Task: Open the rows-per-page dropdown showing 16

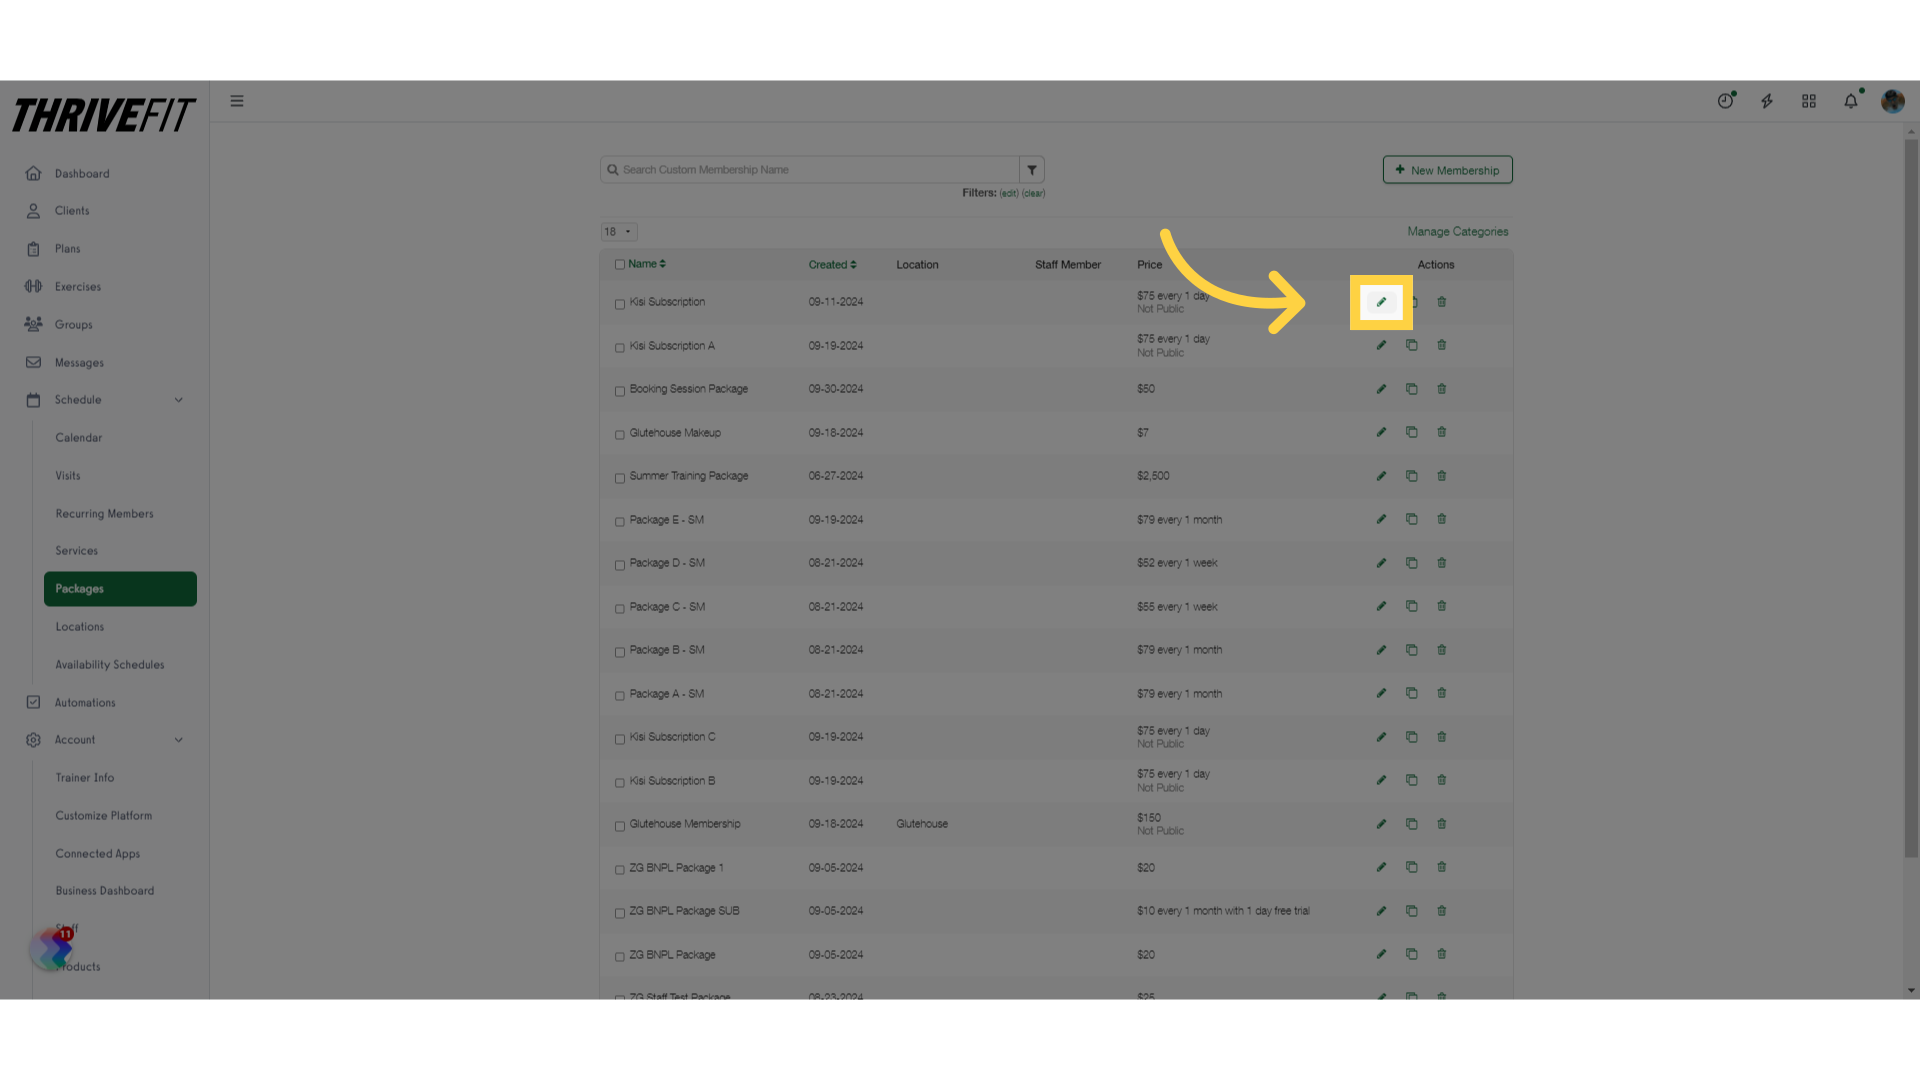Action: [618, 231]
